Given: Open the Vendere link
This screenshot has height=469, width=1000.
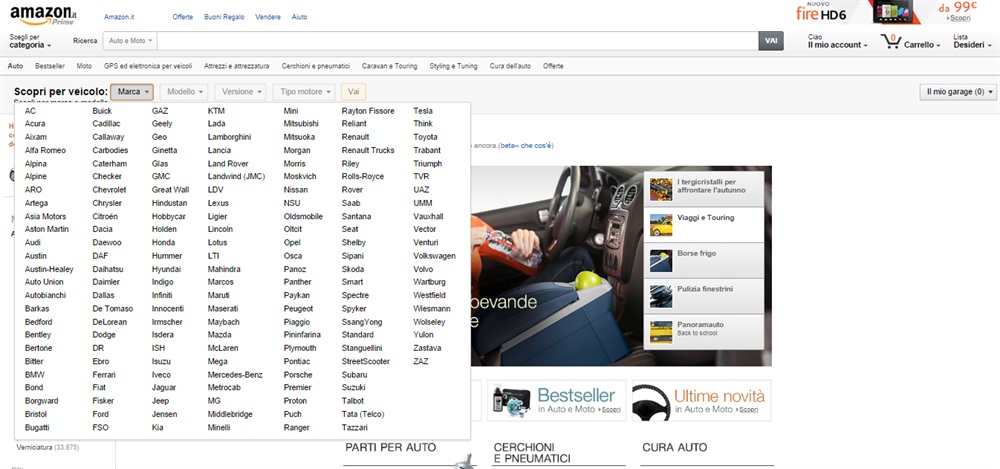Looking at the screenshot, I should 268,17.
